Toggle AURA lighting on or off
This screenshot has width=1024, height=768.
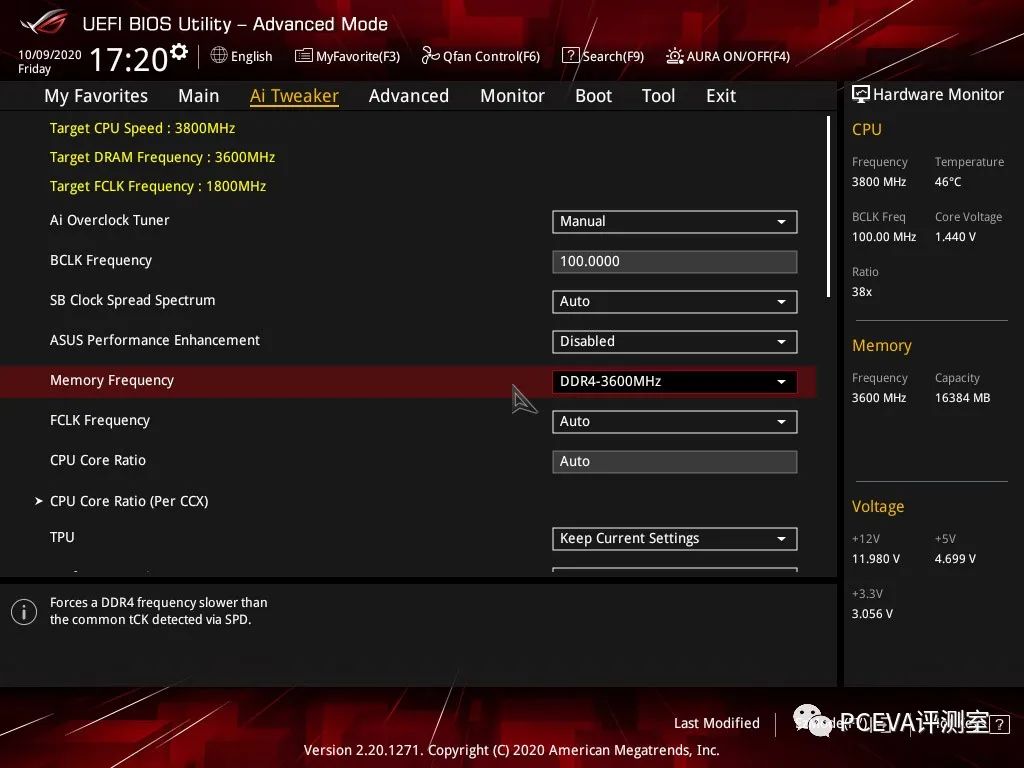click(728, 56)
